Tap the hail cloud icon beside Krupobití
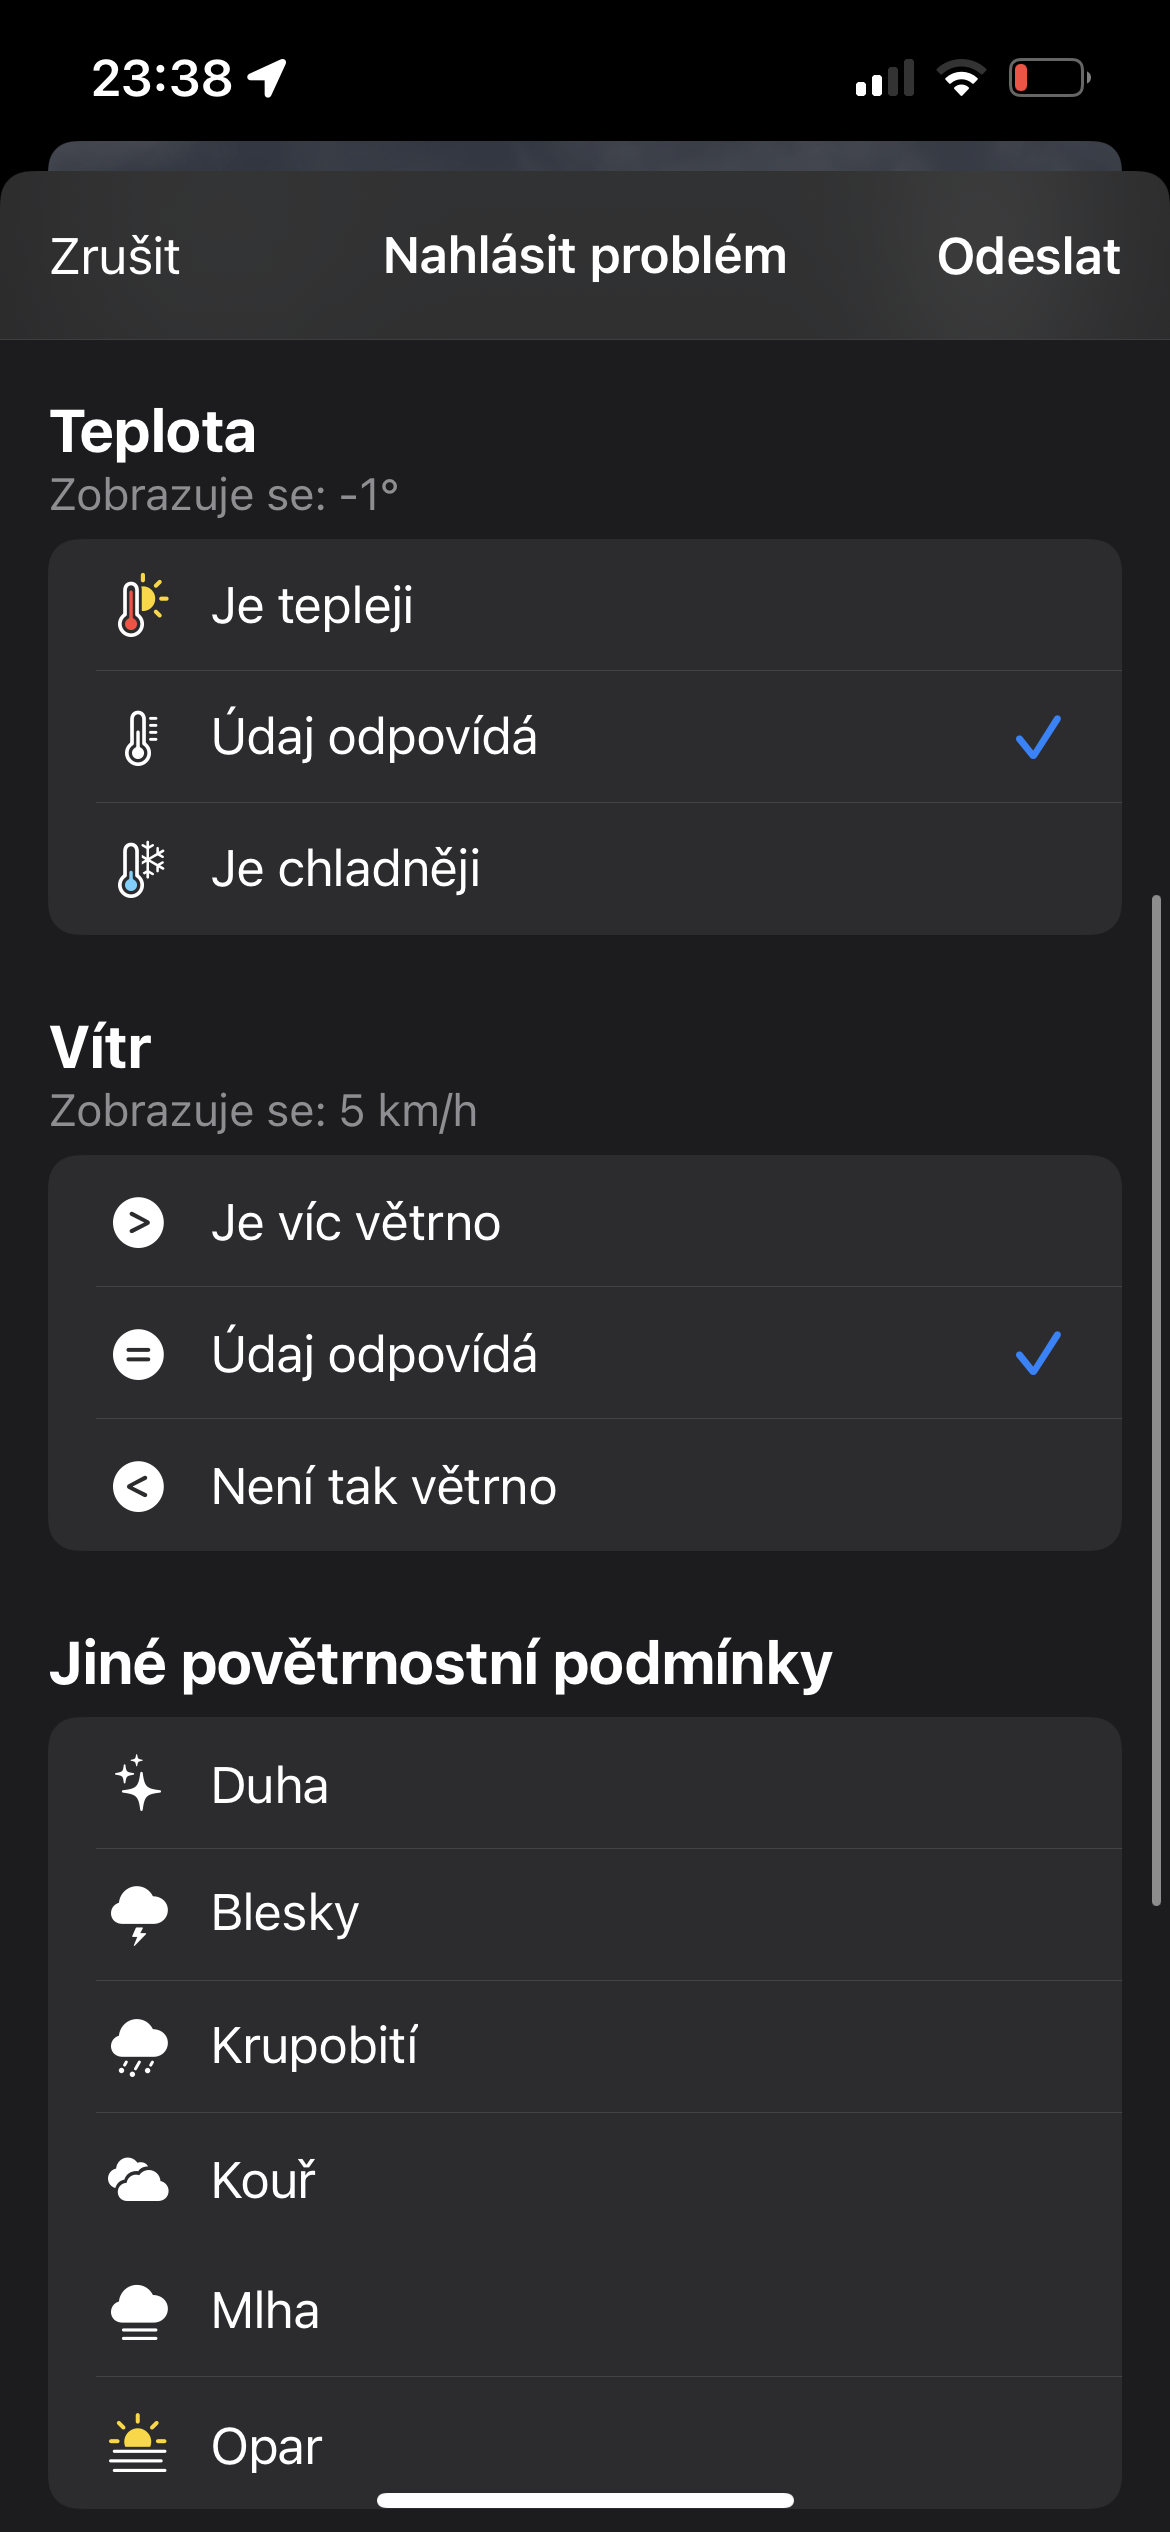 click(139, 2046)
